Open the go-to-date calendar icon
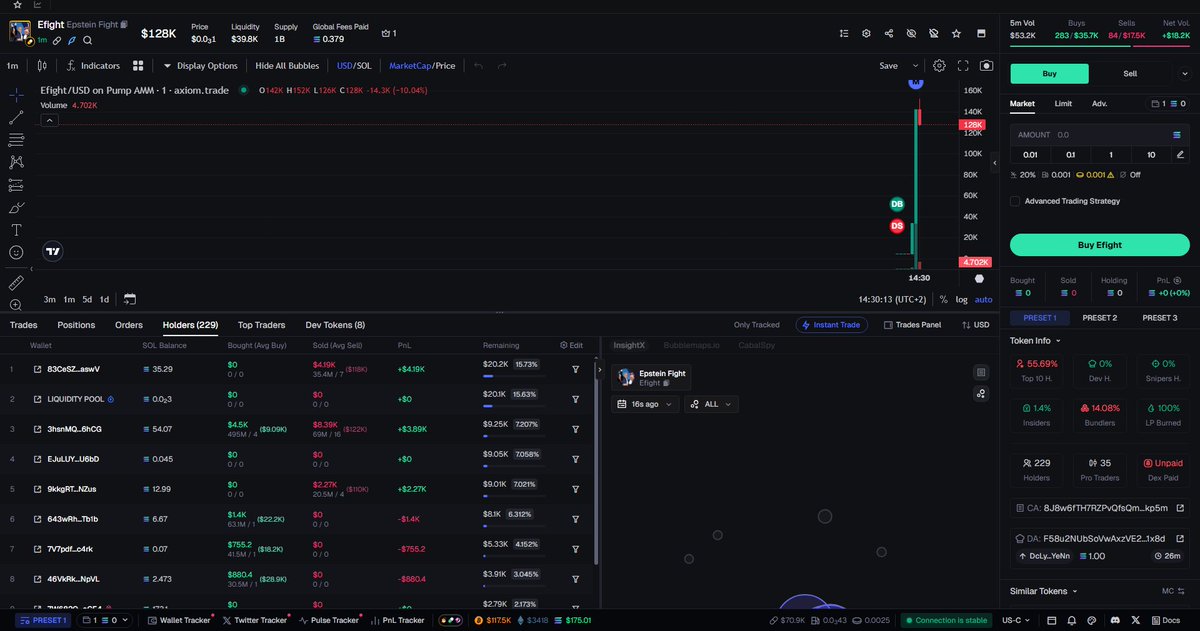The width and height of the screenshot is (1200, 631). pyautogui.click(x=130, y=299)
